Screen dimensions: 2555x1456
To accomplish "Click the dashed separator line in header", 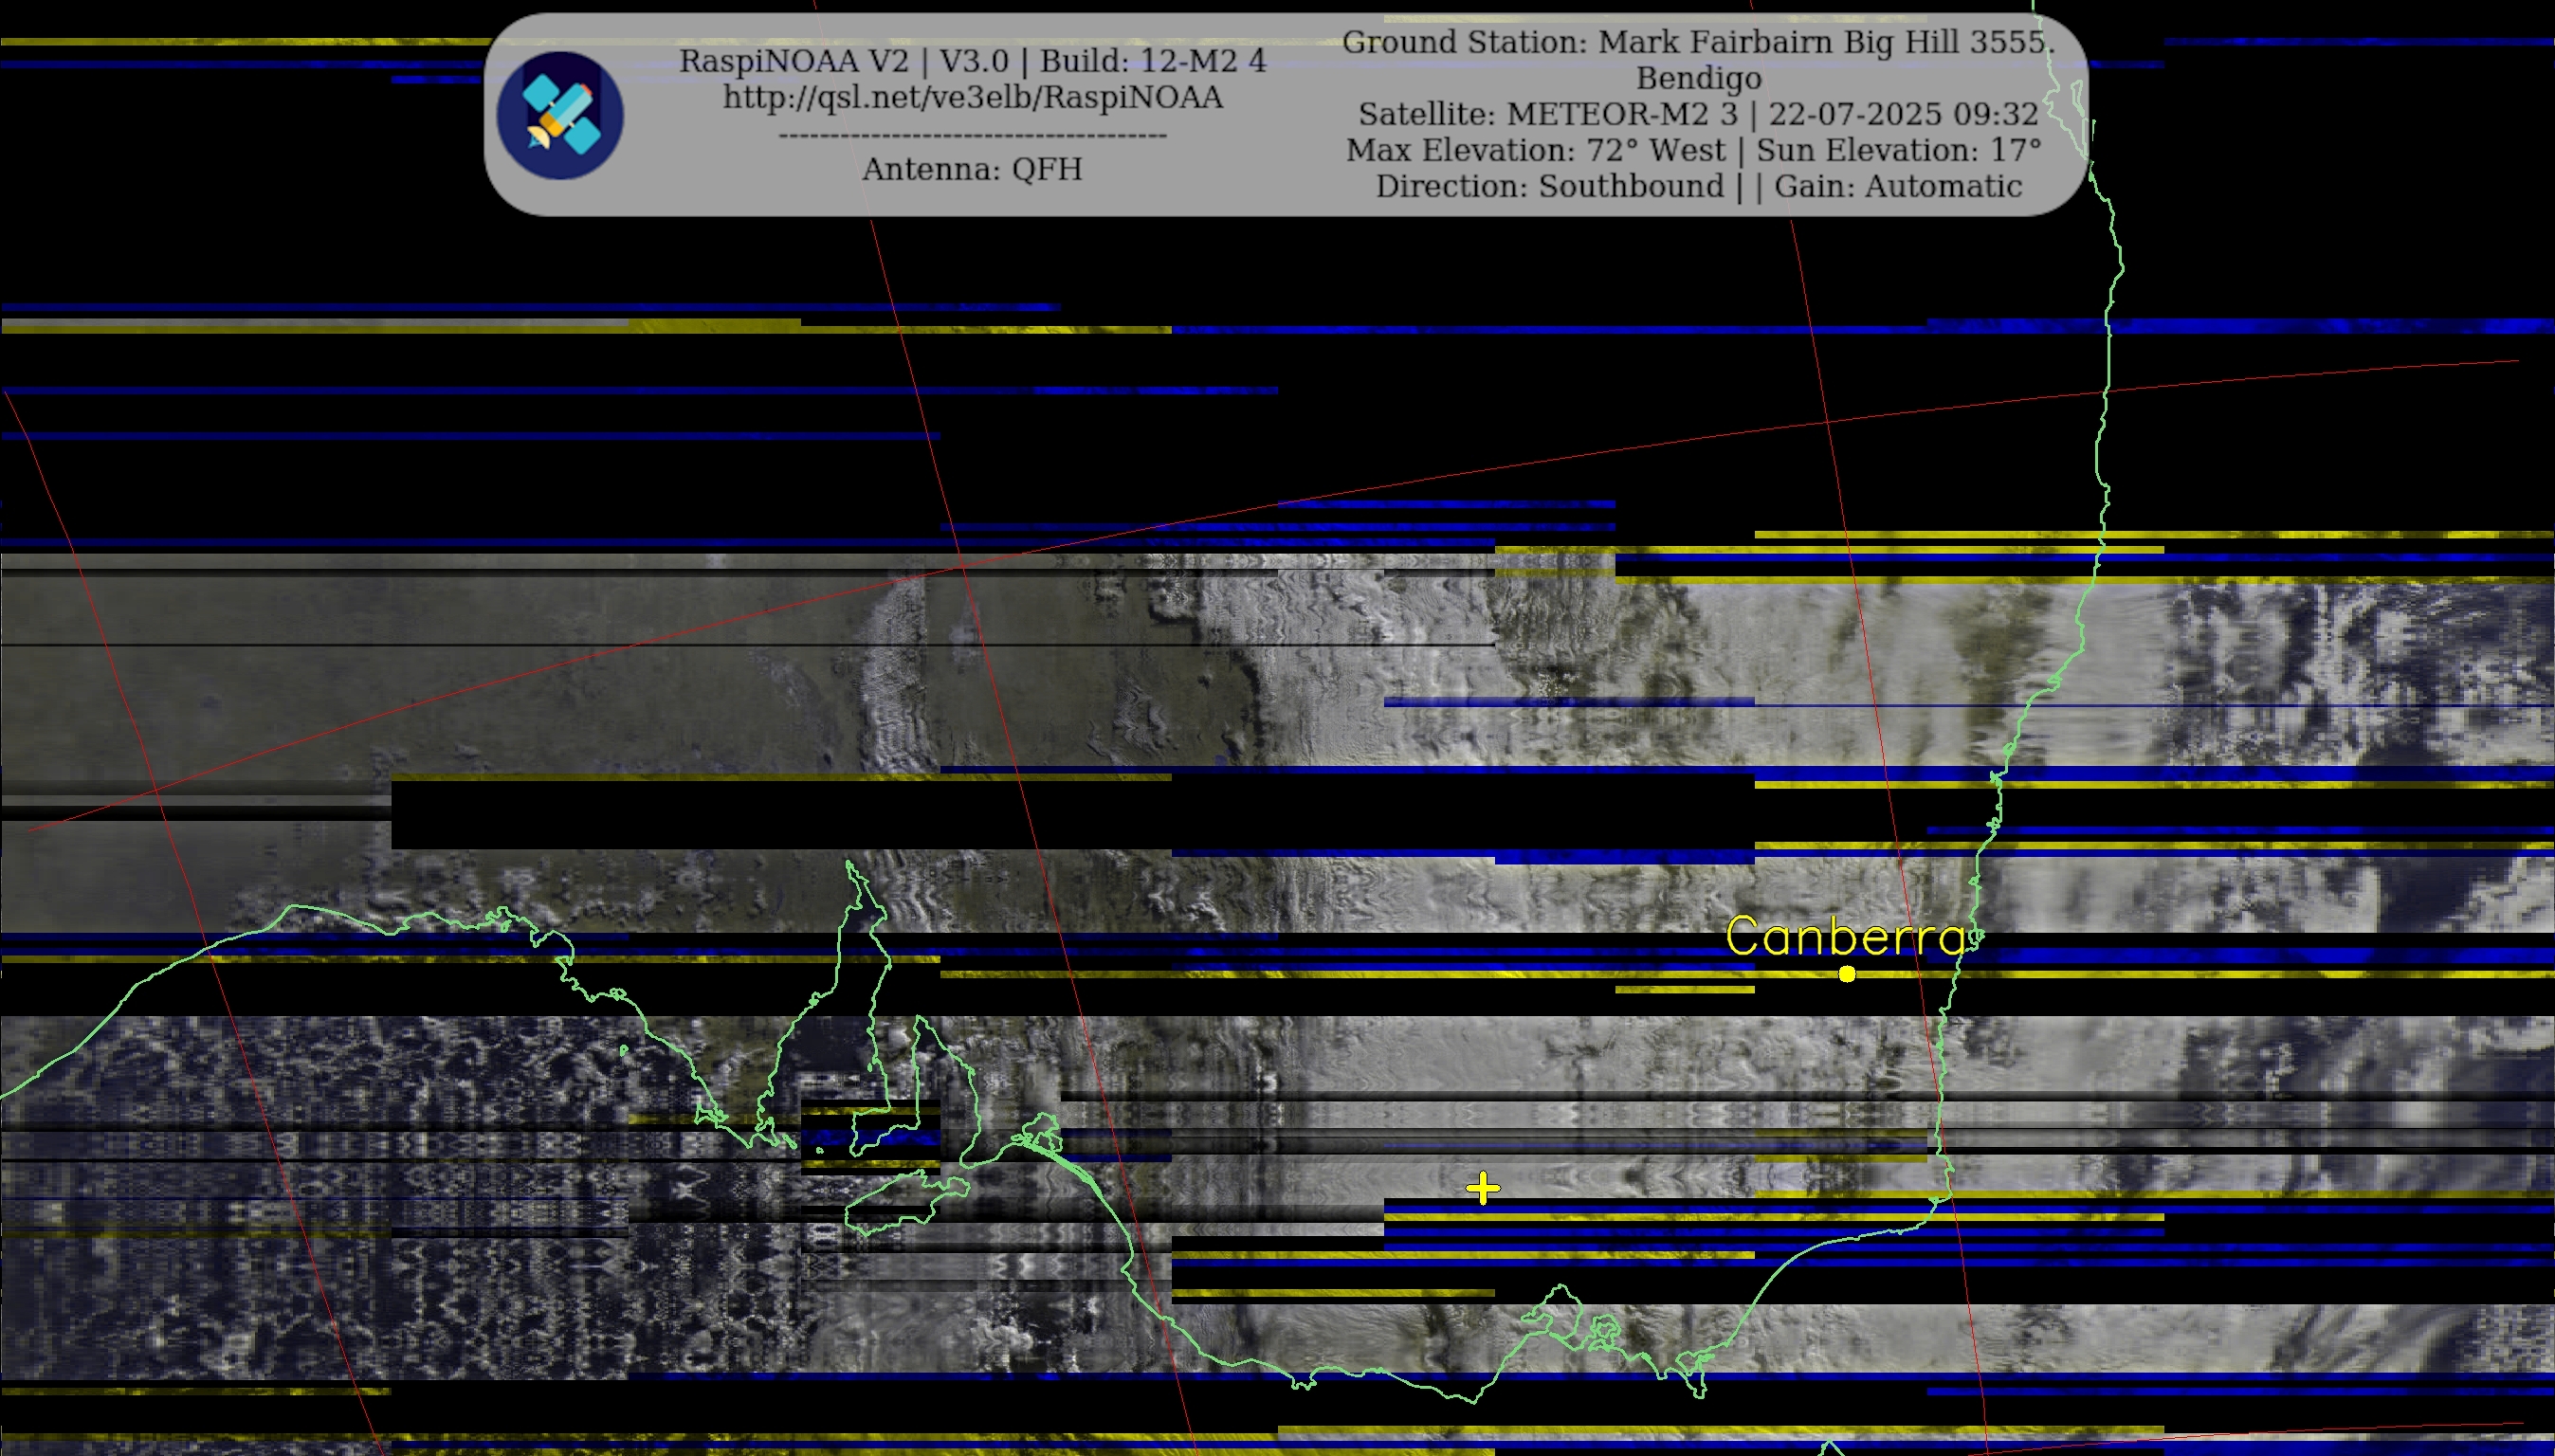I will pos(972,135).
